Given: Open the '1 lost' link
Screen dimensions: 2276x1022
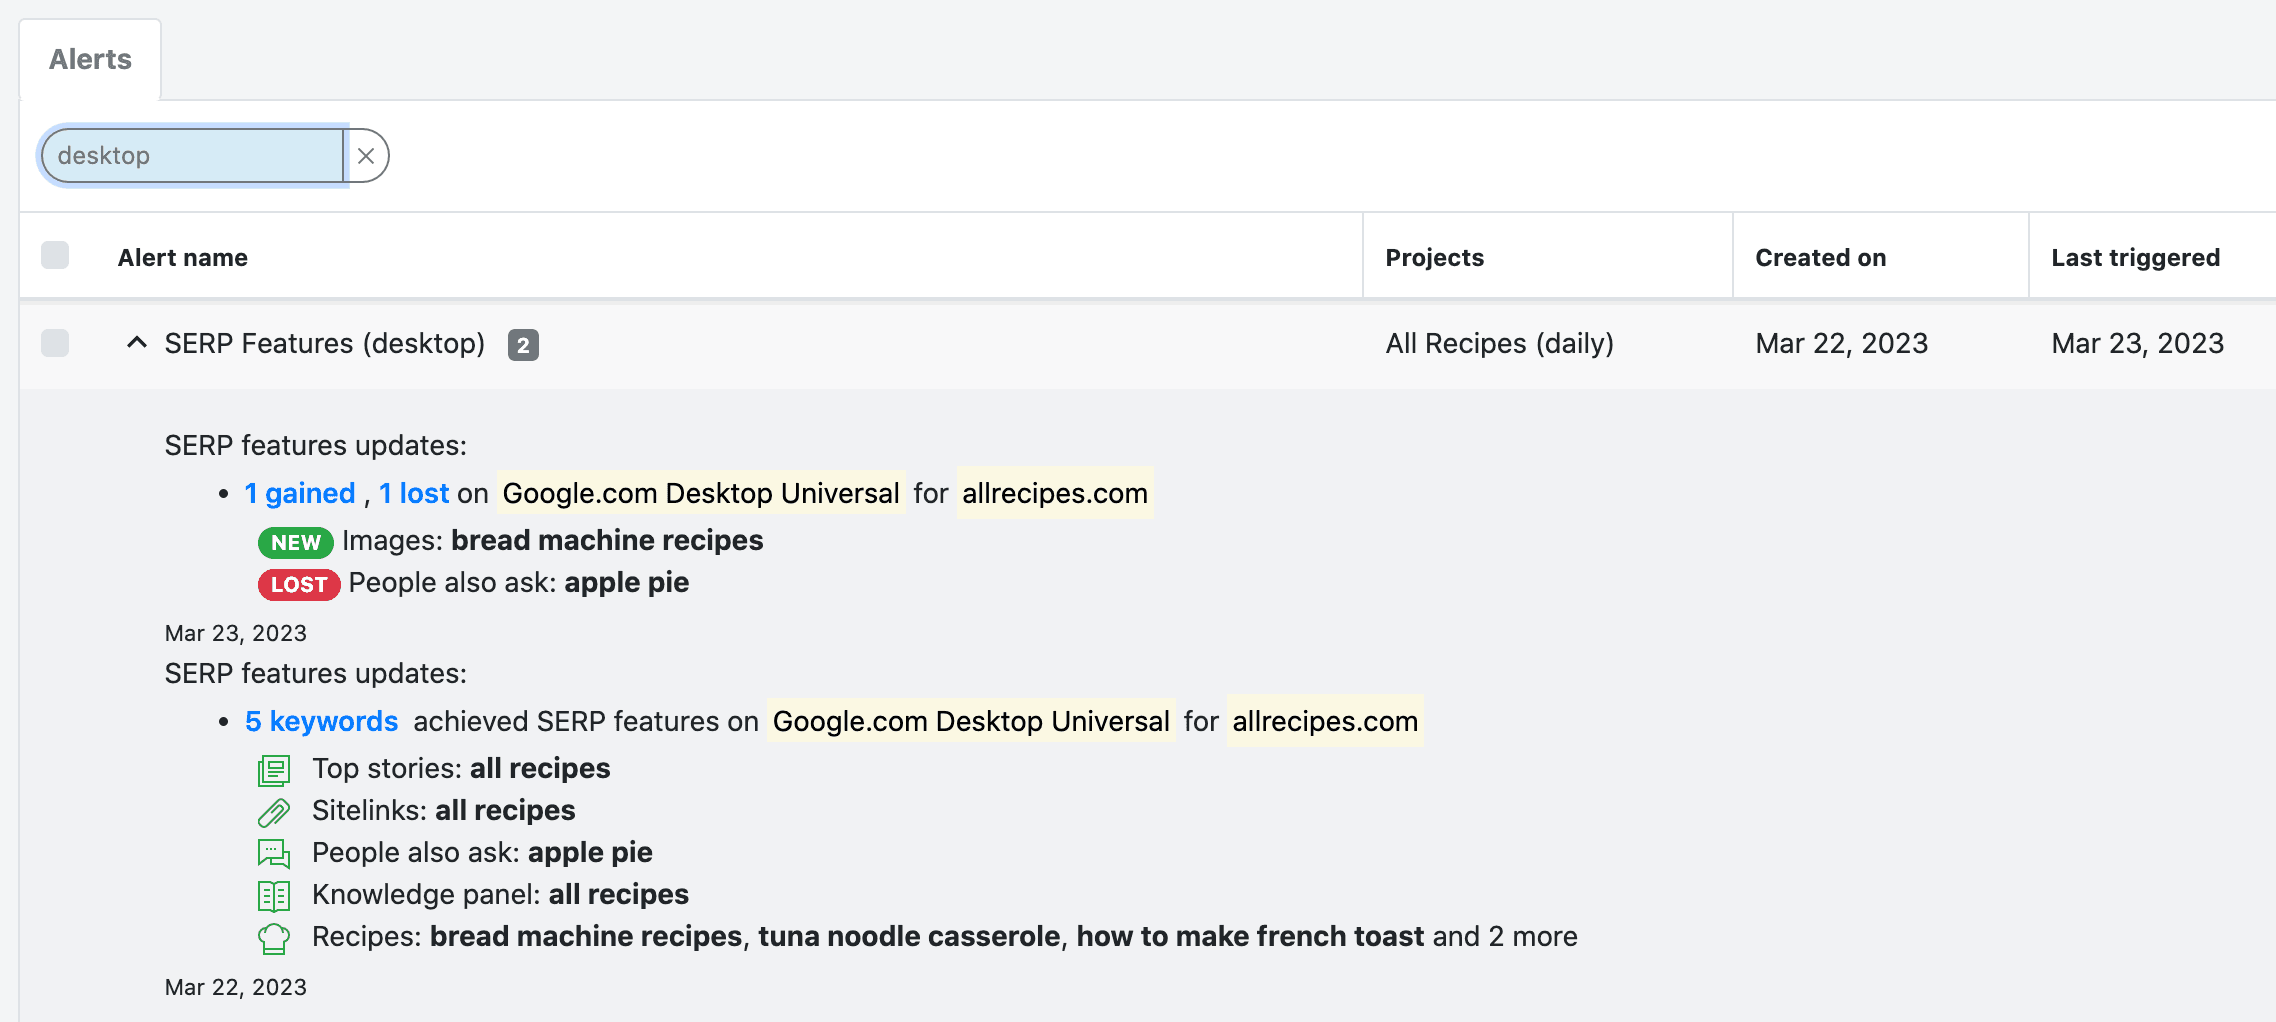Looking at the screenshot, I should 414,493.
